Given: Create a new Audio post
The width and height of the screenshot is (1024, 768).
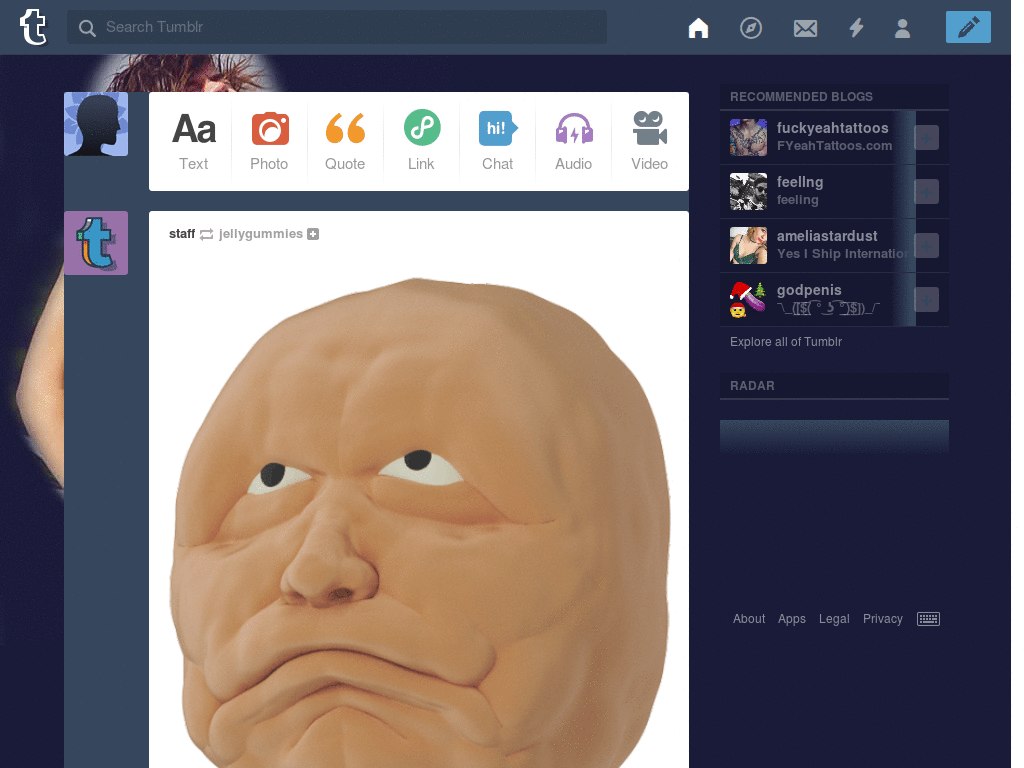Looking at the screenshot, I should [573, 141].
